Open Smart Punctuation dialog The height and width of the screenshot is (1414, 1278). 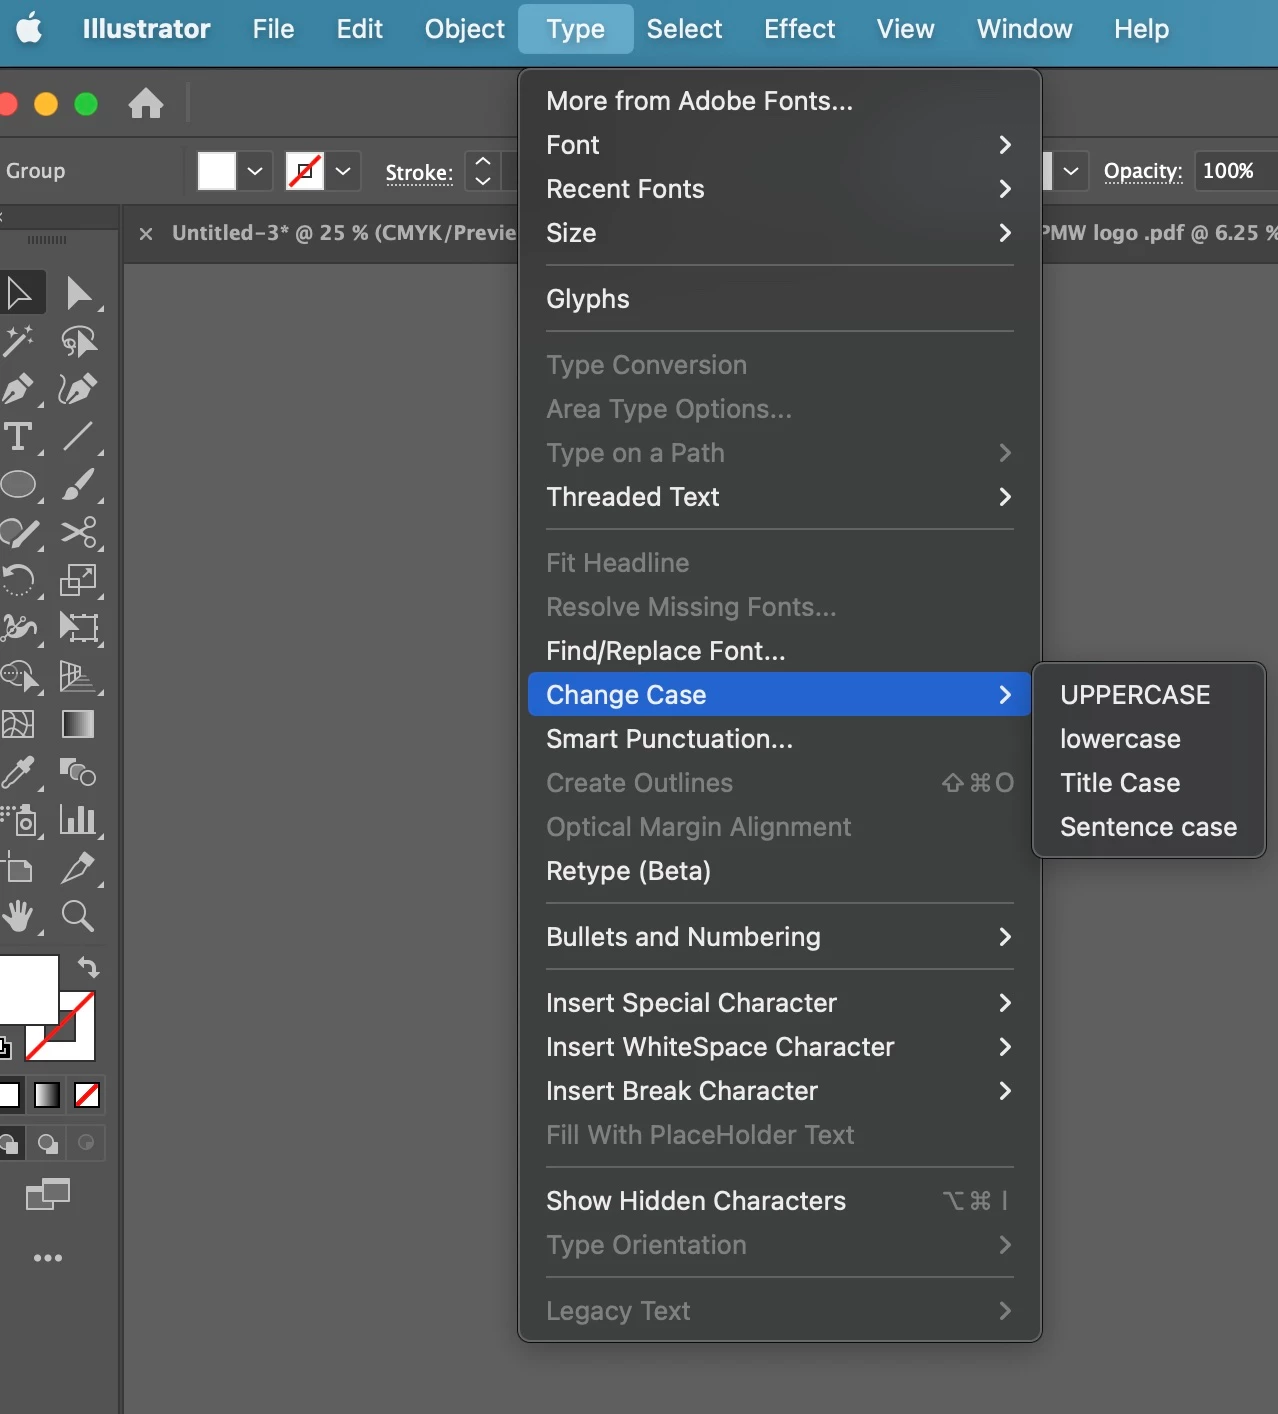tap(779, 739)
